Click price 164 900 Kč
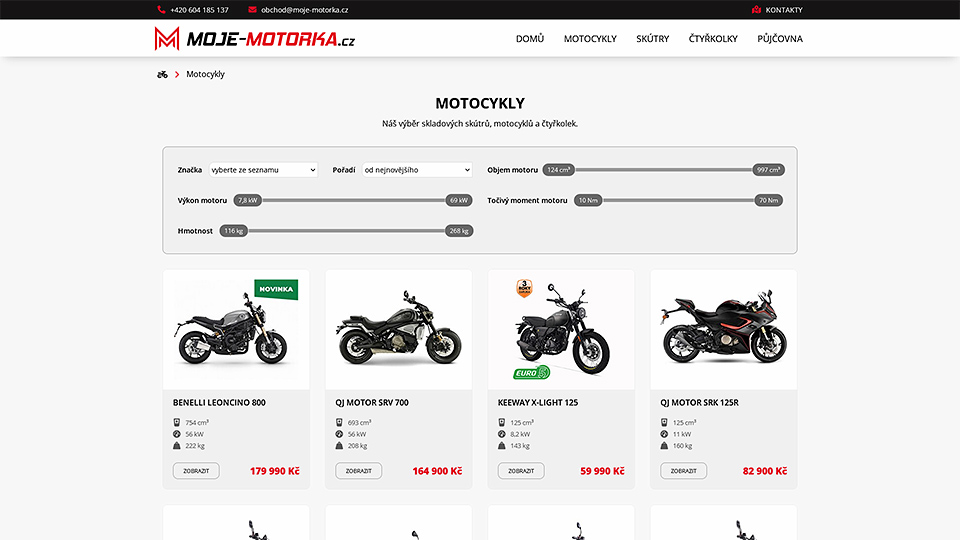 [437, 471]
